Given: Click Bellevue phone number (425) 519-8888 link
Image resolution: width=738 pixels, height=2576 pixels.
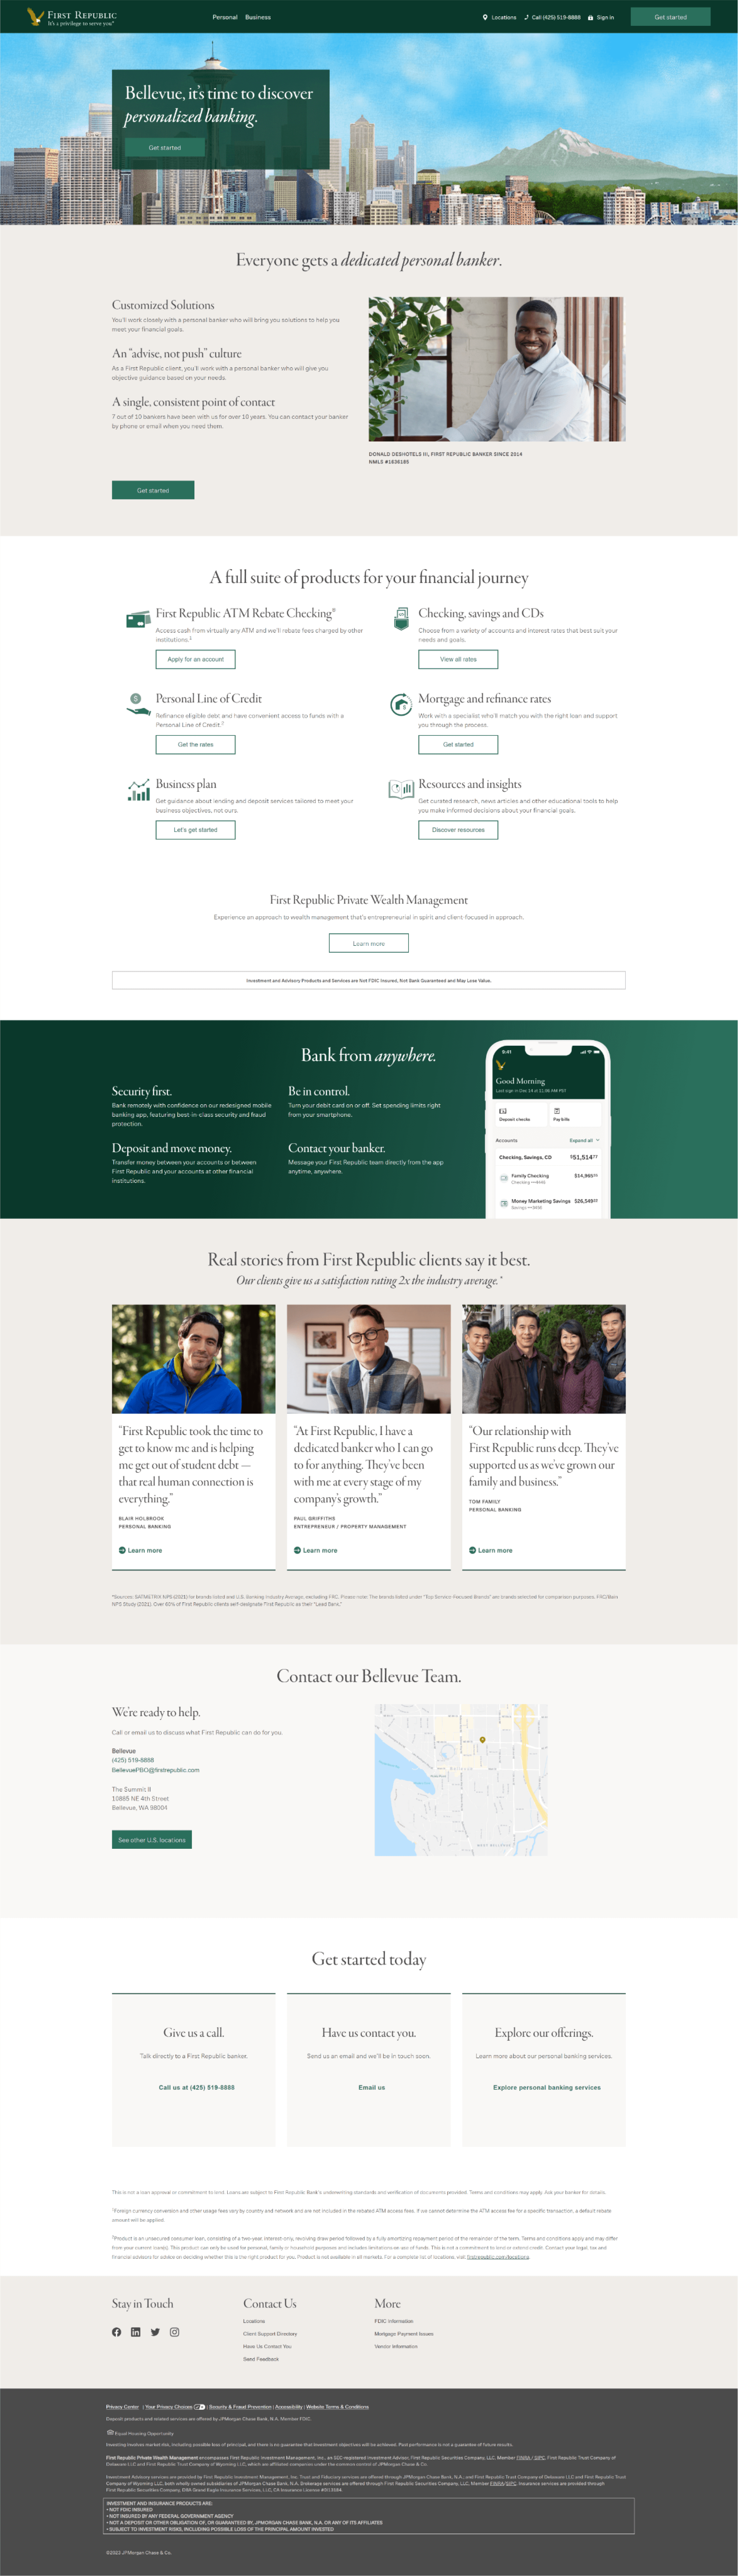Looking at the screenshot, I should (x=133, y=1760).
